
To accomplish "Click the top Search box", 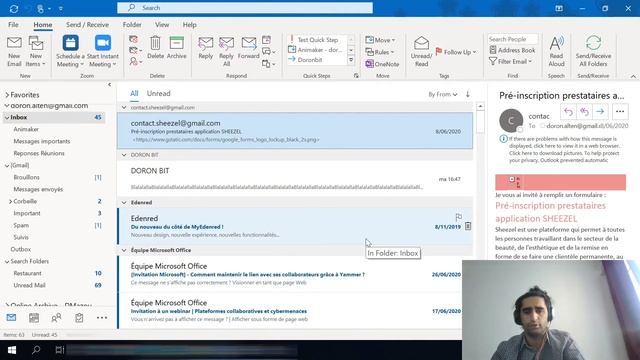I will click(x=245, y=8).
